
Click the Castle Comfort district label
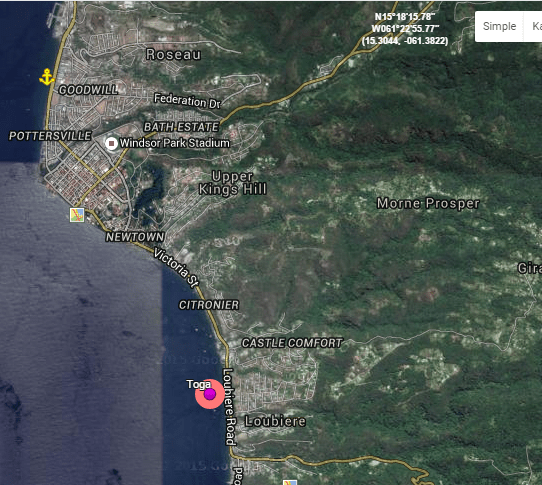(x=292, y=343)
